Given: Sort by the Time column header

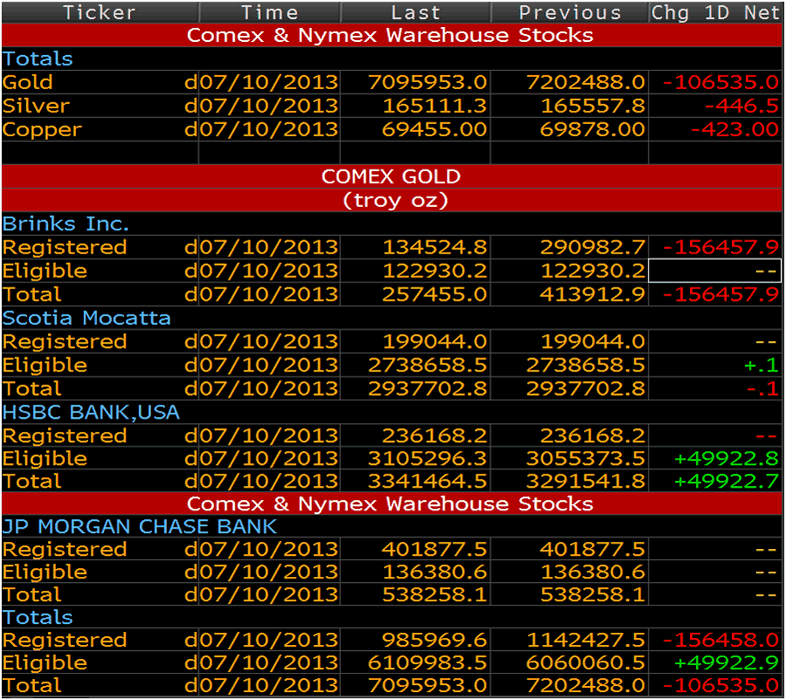Looking at the screenshot, I should [x=269, y=13].
